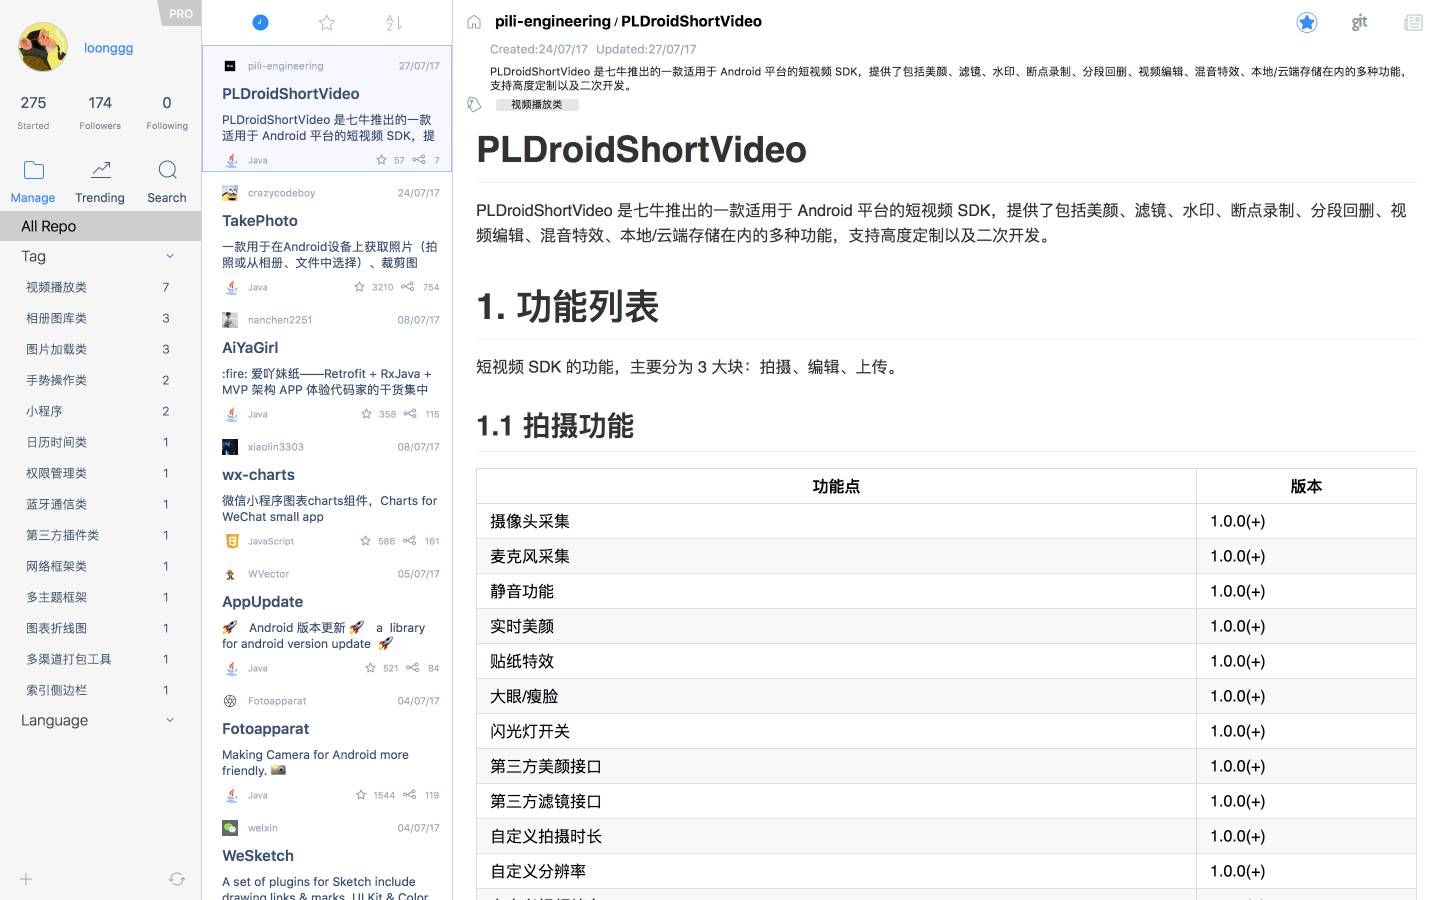Click the star count icon on TakePhoto

tap(359, 287)
